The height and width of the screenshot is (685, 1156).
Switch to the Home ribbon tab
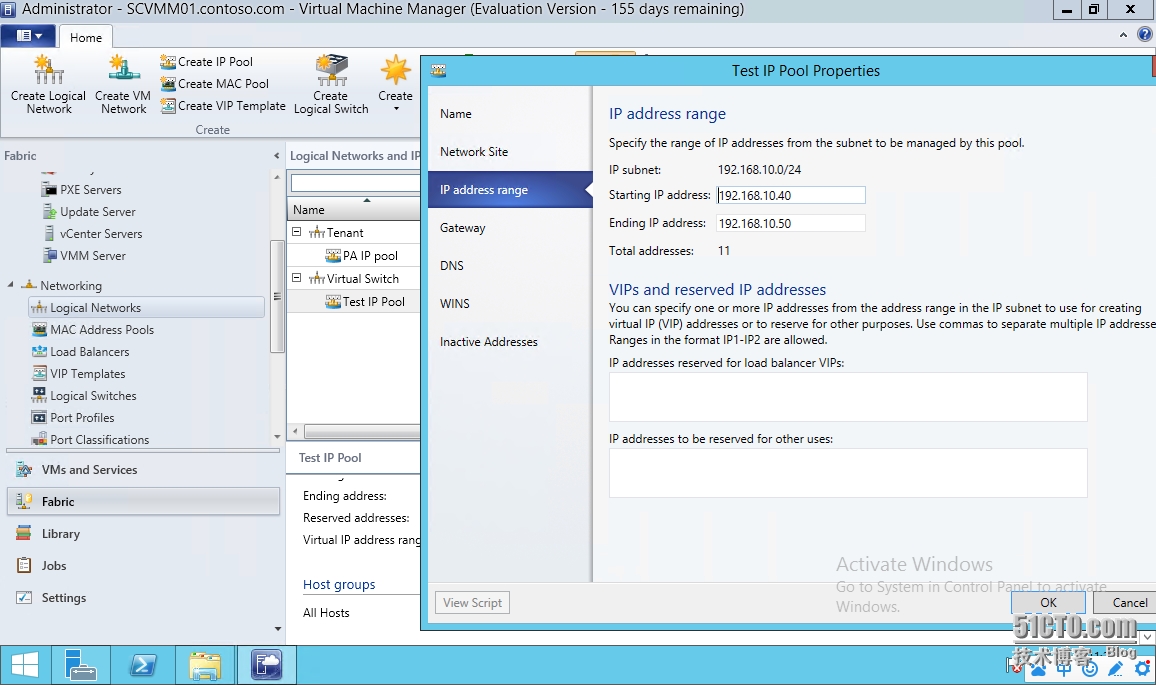pyautogui.click(x=86, y=38)
